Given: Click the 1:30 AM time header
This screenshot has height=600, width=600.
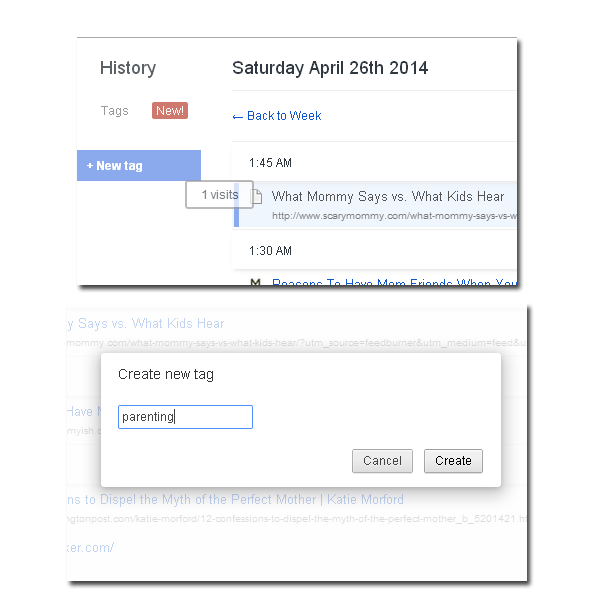Looking at the screenshot, I should (x=271, y=250).
